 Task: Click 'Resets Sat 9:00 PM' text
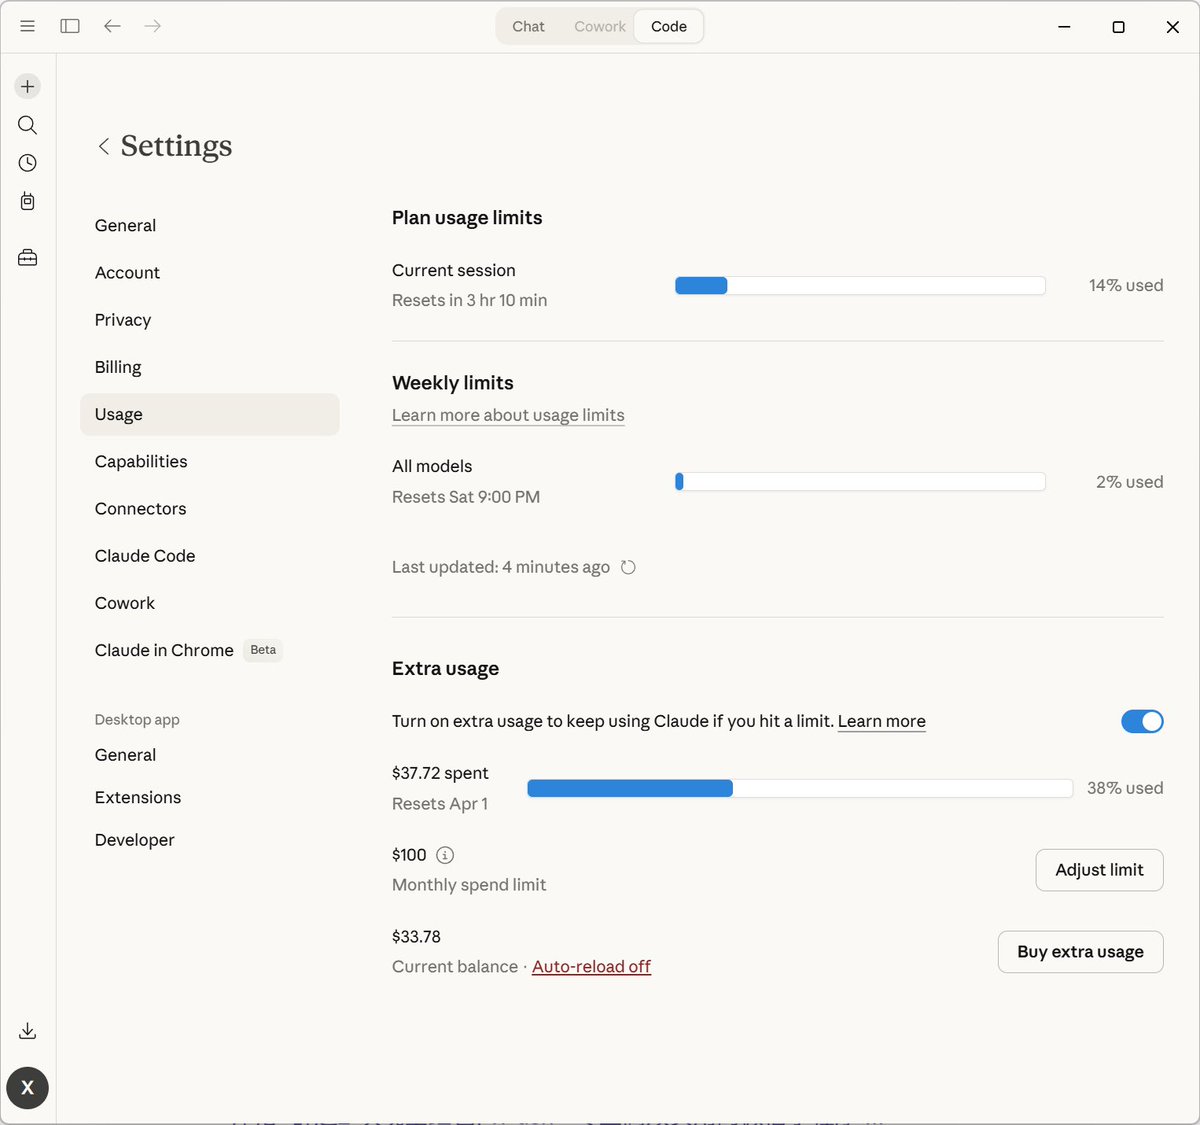pyautogui.click(x=466, y=497)
